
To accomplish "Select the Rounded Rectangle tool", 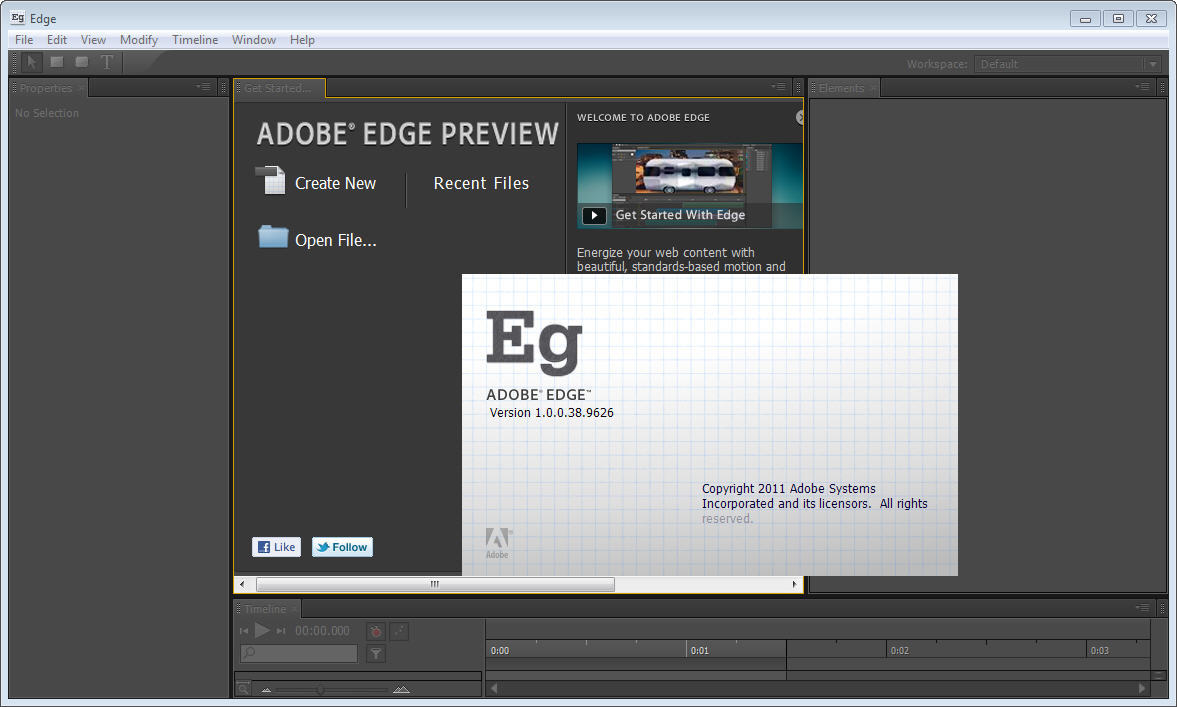I will 82,62.
